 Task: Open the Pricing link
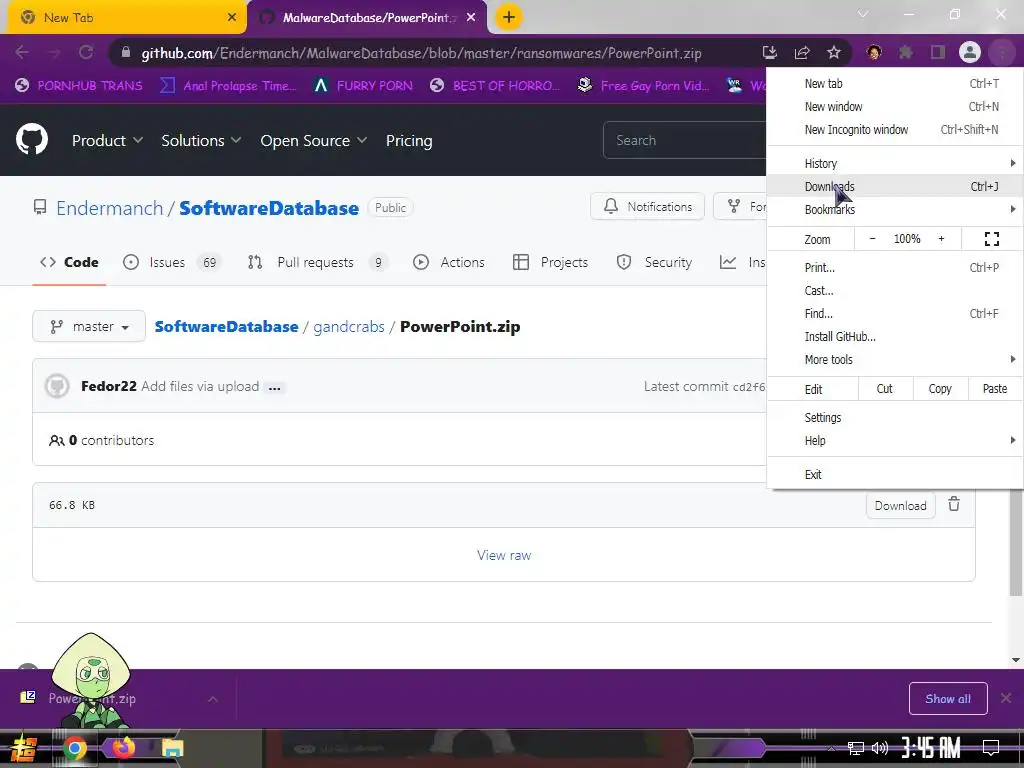(409, 140)
